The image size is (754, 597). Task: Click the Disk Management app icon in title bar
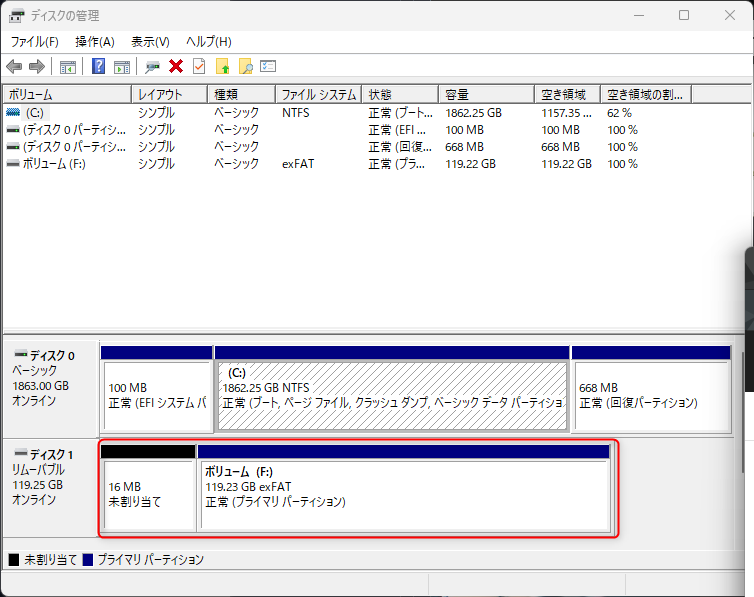(16, 16)
